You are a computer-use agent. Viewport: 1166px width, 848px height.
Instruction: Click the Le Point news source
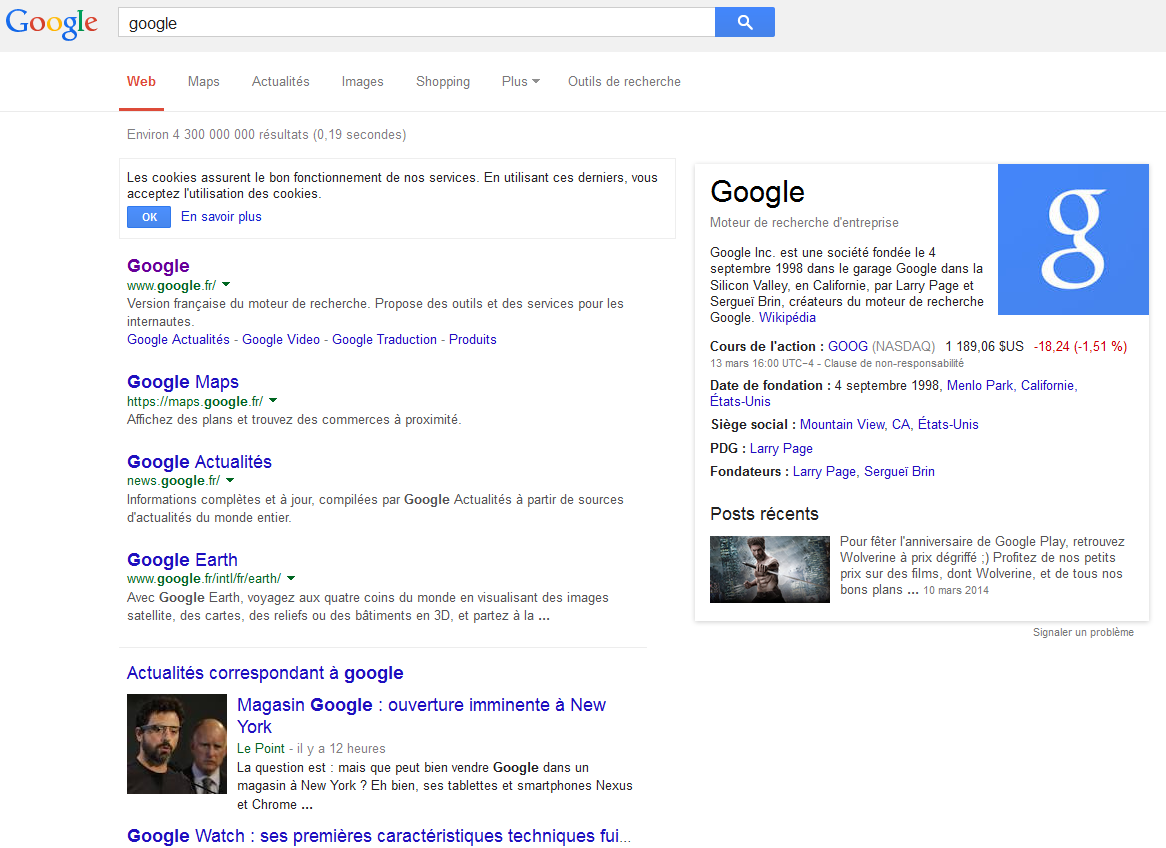pos(261,748)
